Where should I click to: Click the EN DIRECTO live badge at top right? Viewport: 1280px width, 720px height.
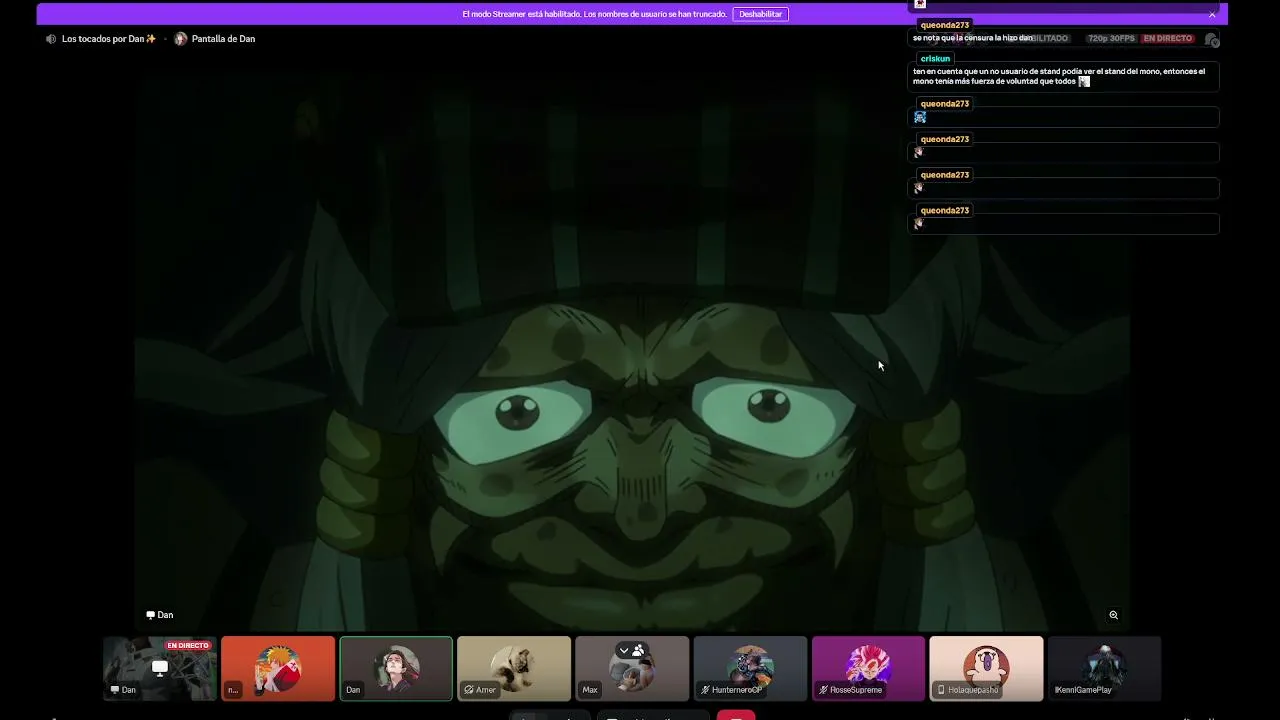pos(1168,39)
